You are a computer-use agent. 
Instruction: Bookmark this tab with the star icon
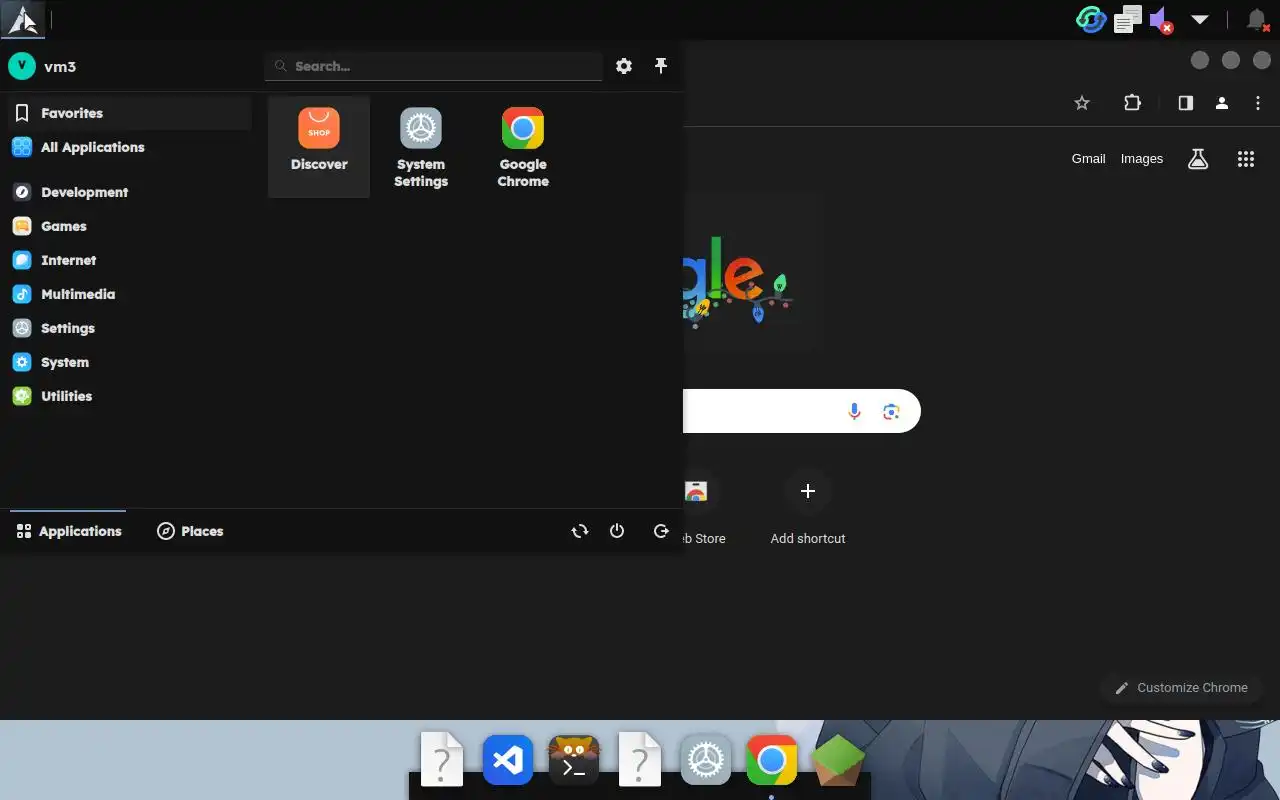pyautogui.click(x=1082, y=103)
